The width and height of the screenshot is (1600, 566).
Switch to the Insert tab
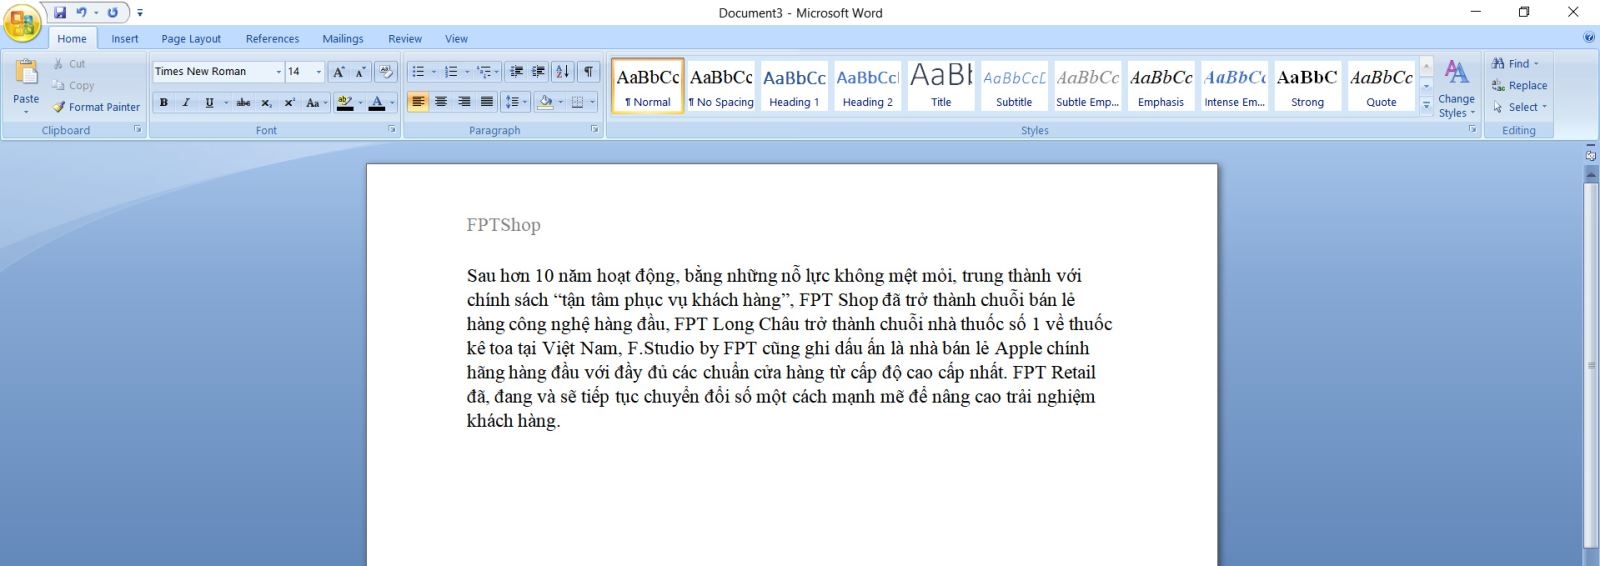(x=125, y=39)
